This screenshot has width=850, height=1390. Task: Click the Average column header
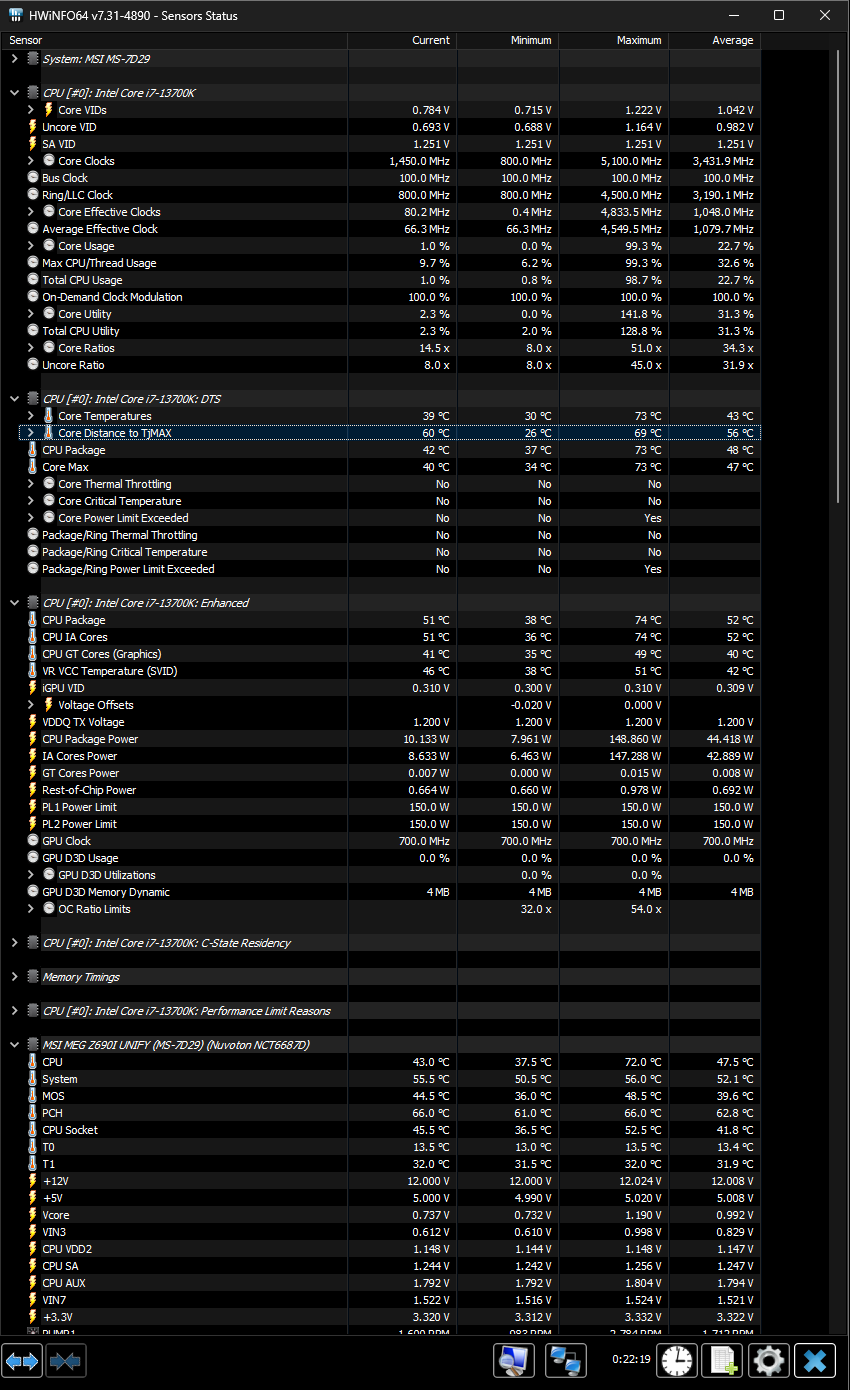[715, 40]
